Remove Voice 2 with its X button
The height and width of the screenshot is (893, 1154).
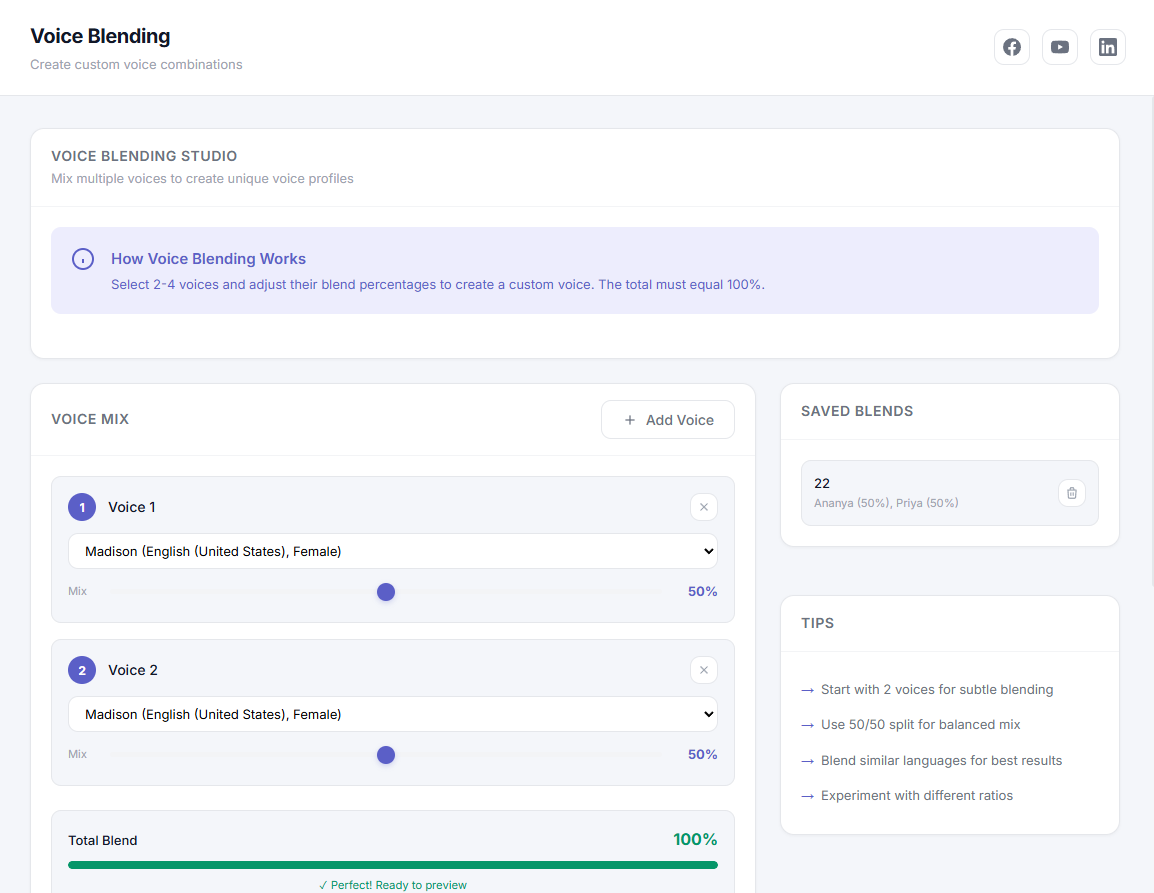pos(703,670)
